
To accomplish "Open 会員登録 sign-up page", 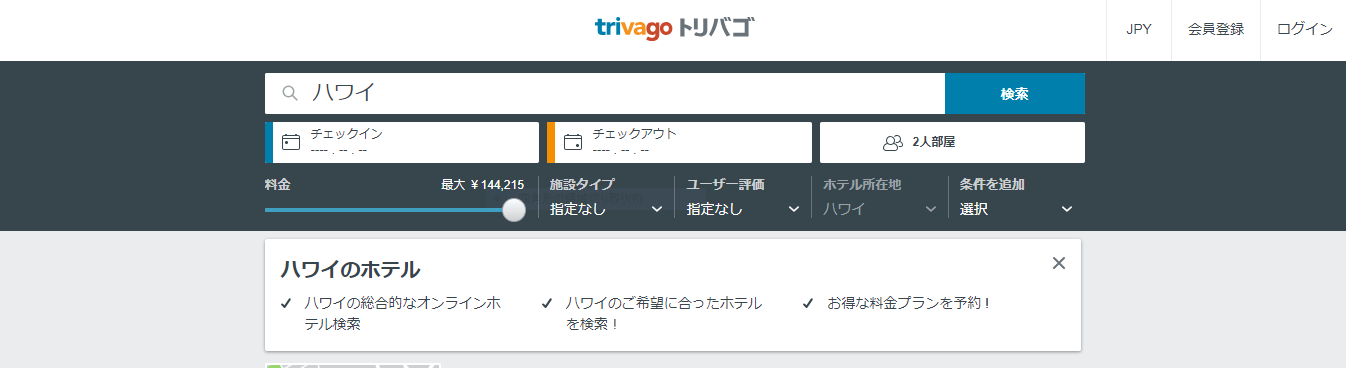I will 1216,30.
